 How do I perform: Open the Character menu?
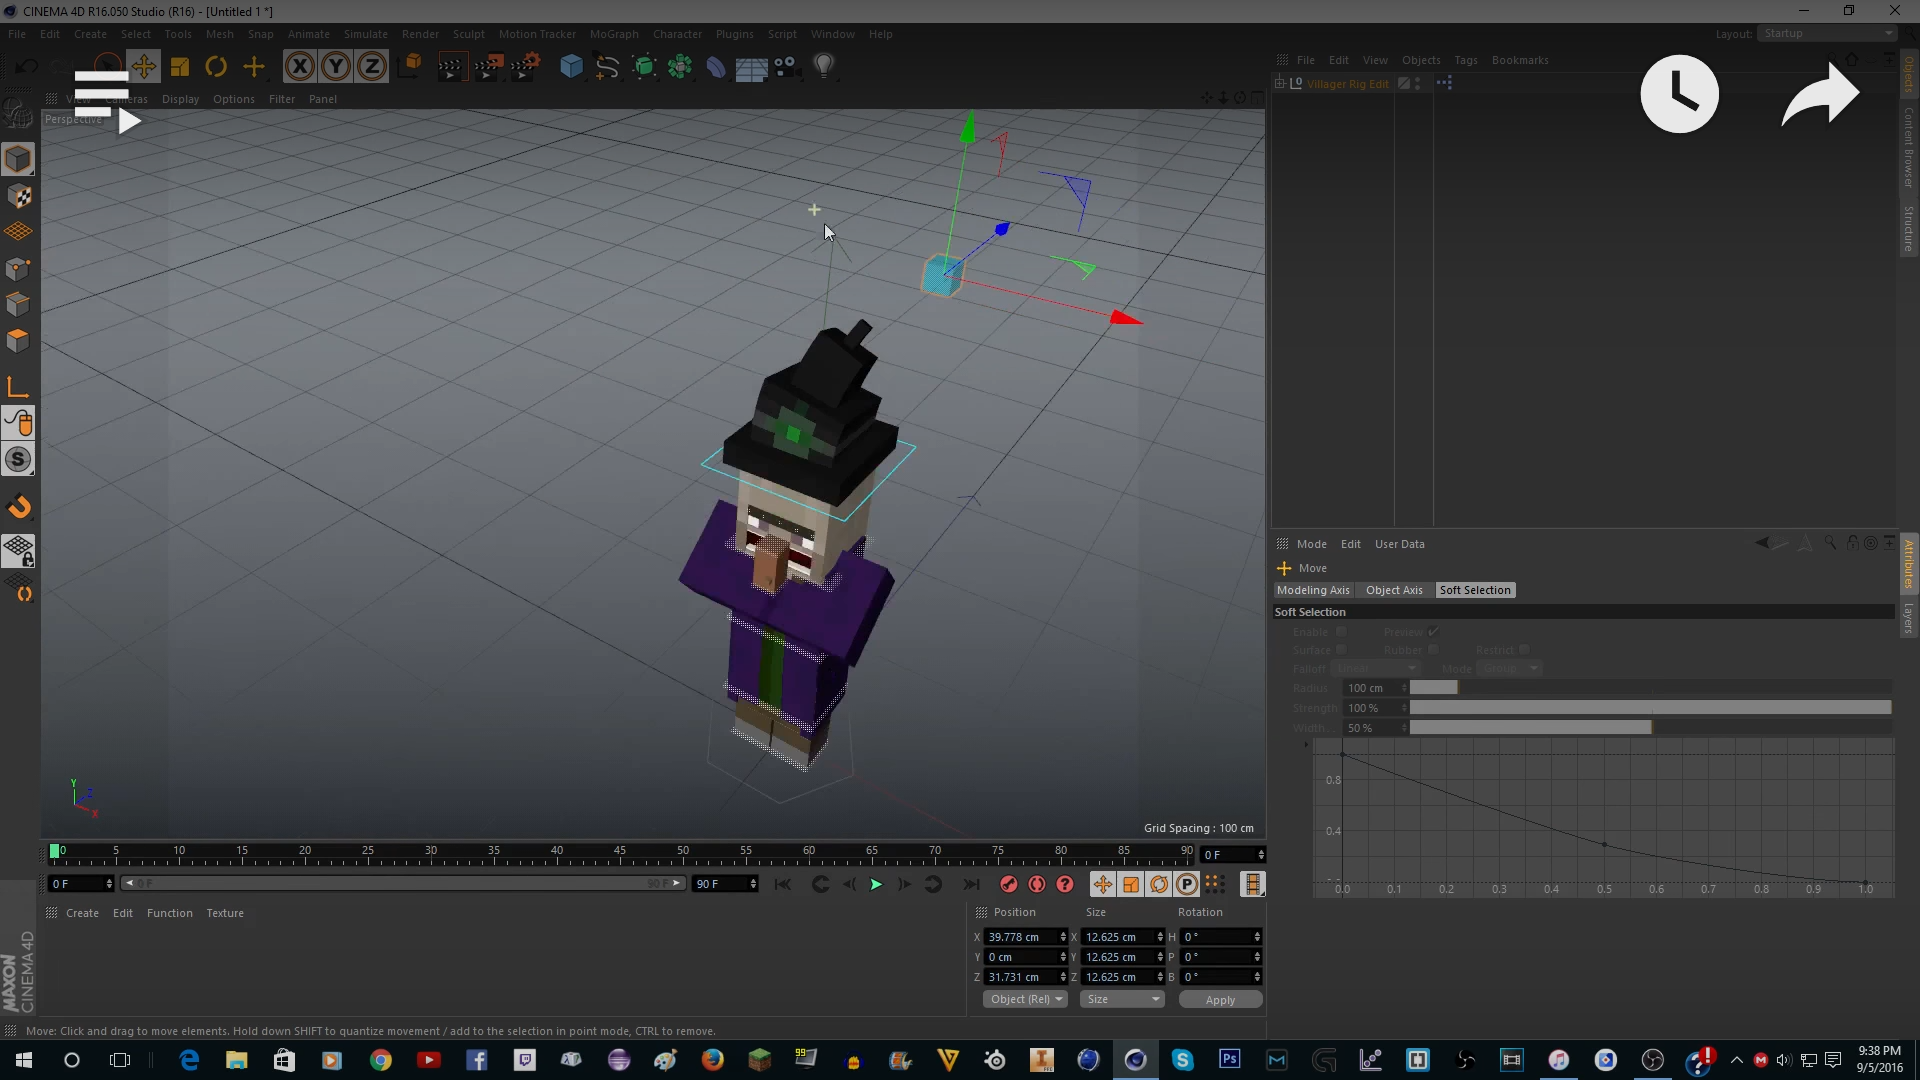coord(677,33)
